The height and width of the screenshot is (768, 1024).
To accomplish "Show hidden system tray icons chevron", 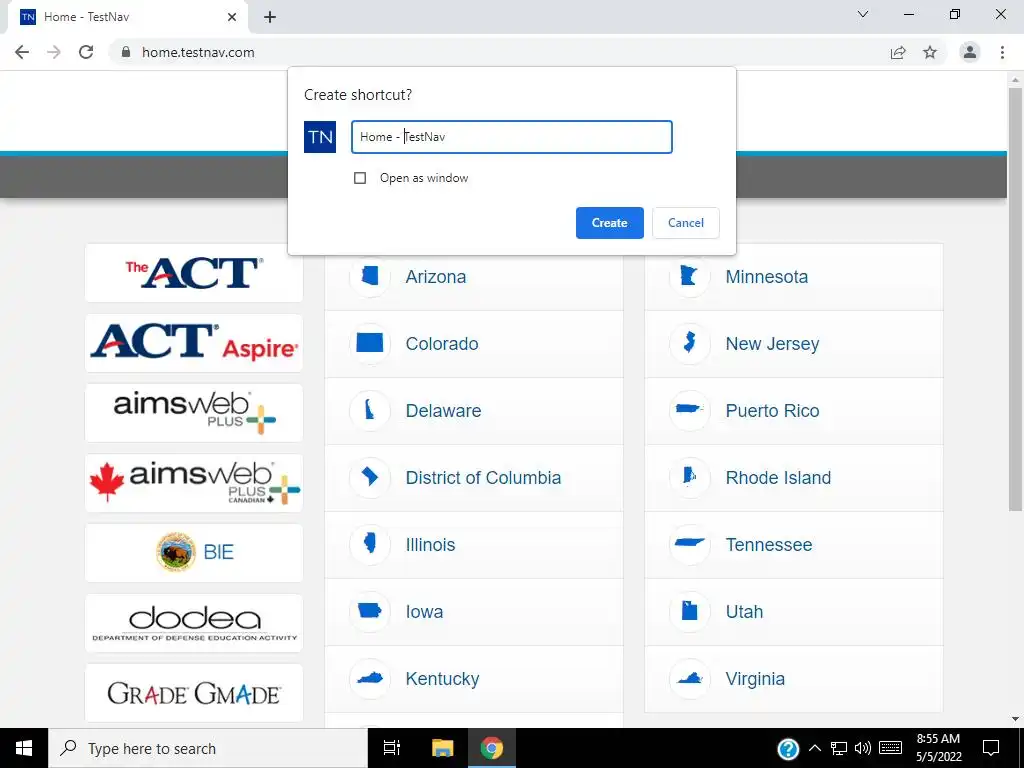I will point(814,748).
